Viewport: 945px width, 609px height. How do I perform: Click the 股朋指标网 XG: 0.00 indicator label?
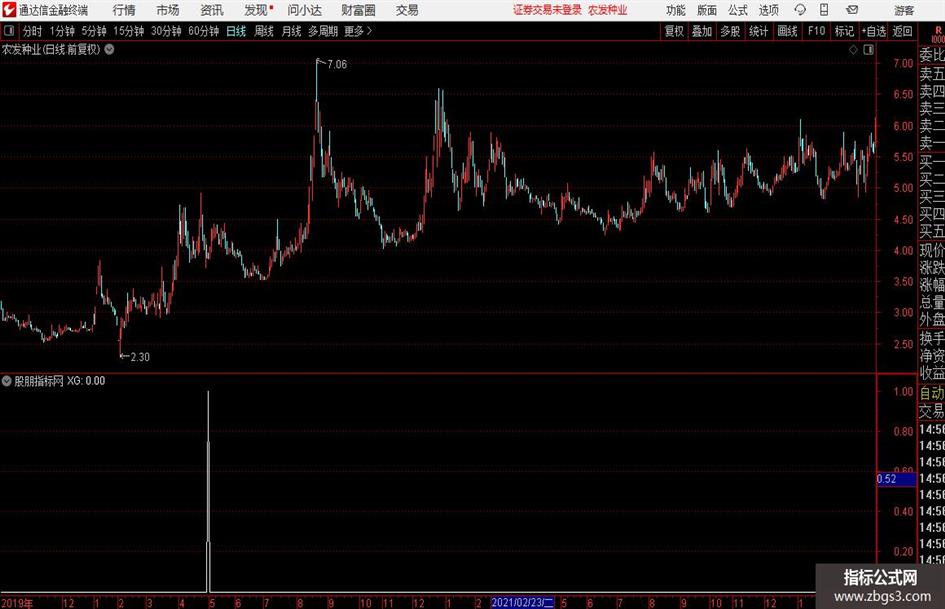point(60,380)
